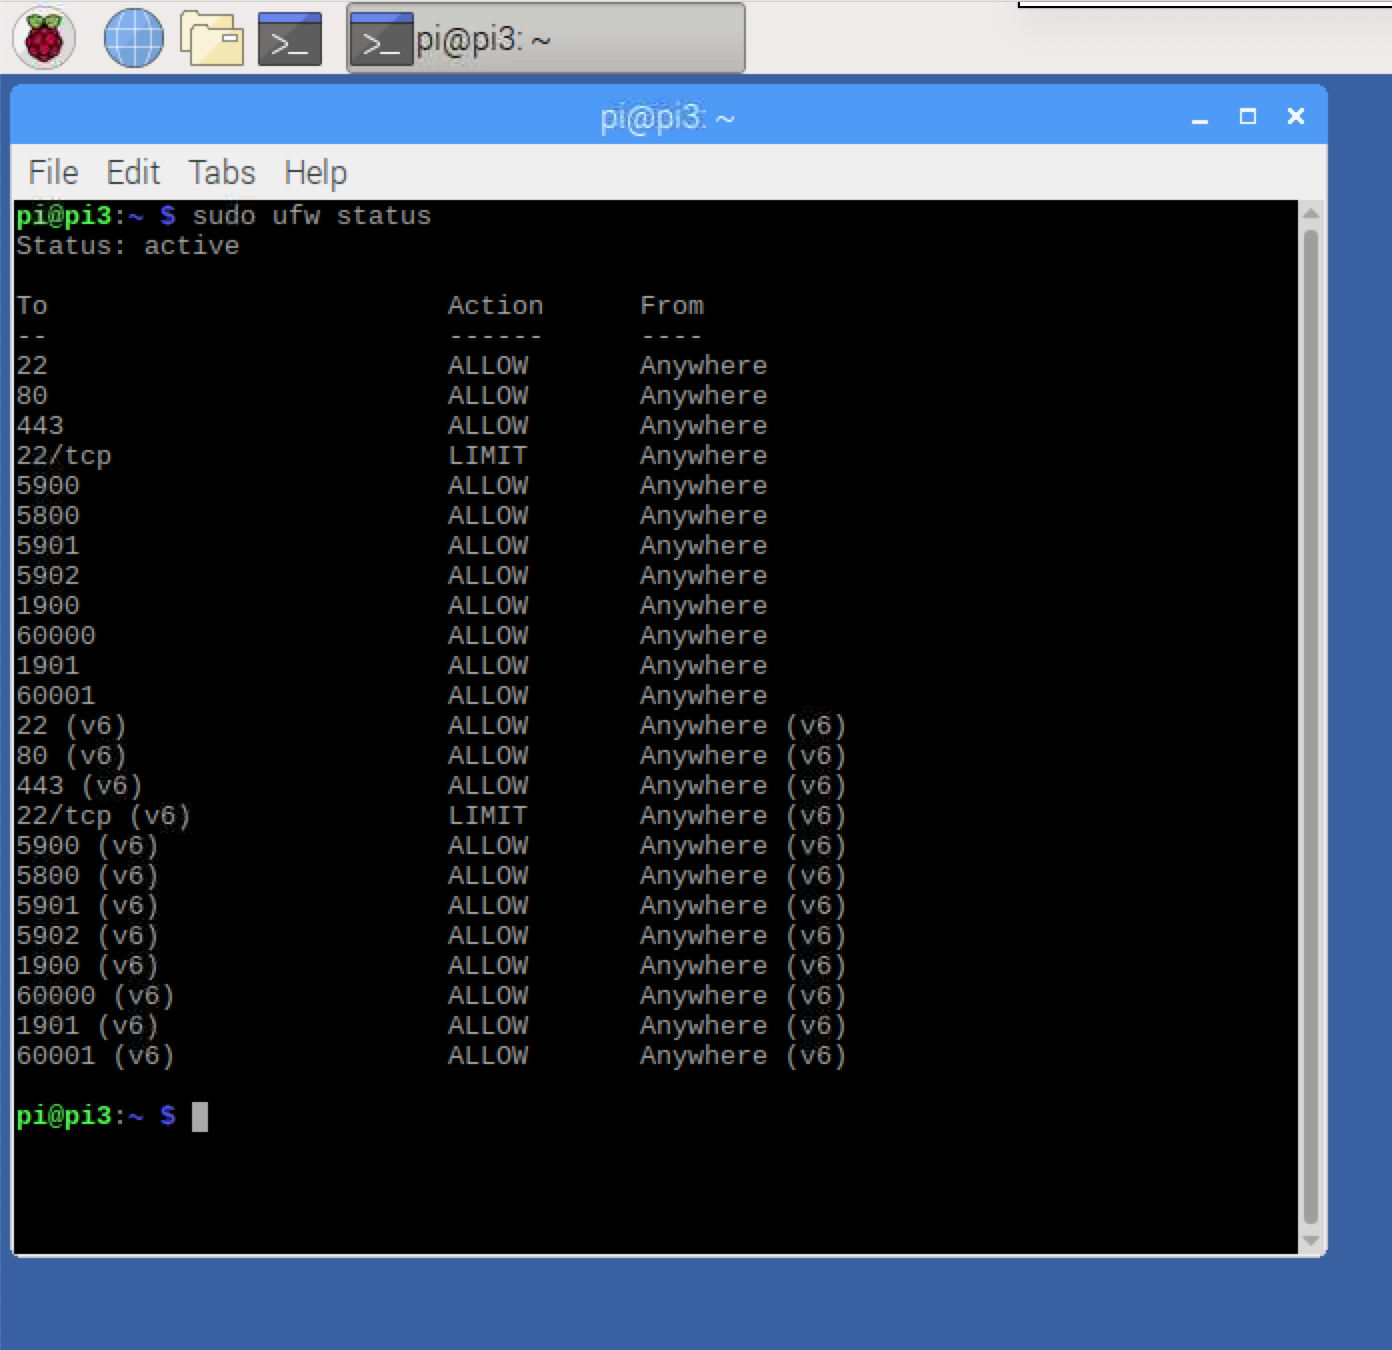Minimize the terminal window
Viewport: 1392px width, 1350px height.
pos(1200,118)
